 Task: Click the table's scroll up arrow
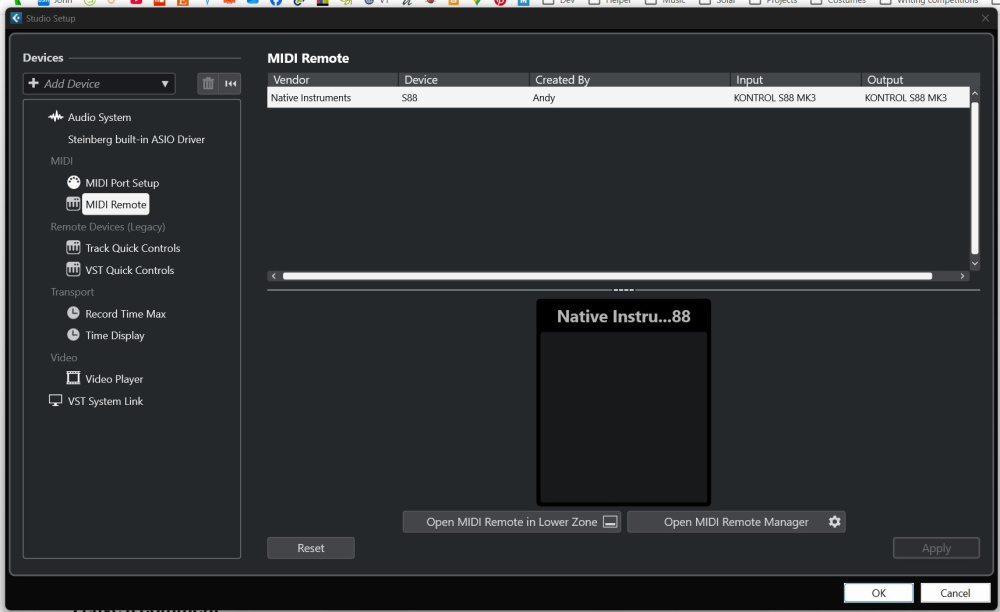click(974, 94)
